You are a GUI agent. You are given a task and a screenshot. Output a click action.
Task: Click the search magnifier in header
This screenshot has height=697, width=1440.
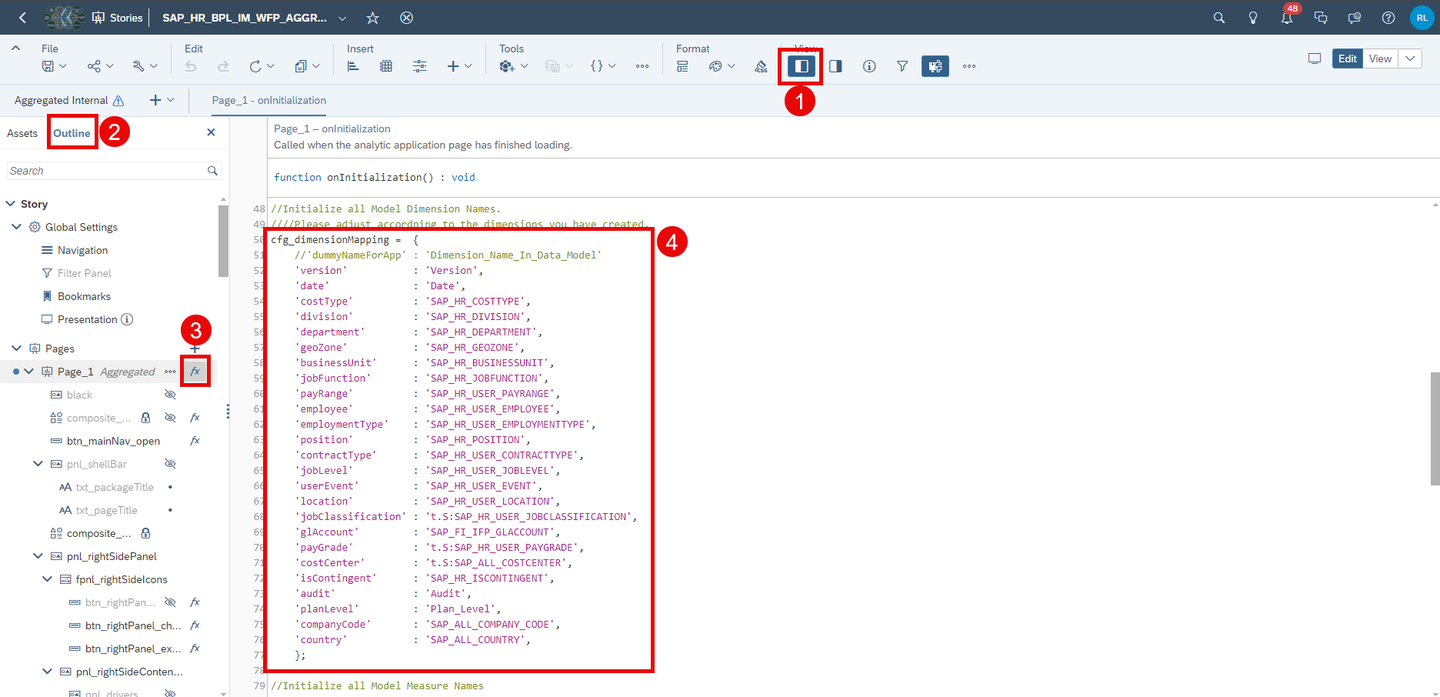(1219, 17)
